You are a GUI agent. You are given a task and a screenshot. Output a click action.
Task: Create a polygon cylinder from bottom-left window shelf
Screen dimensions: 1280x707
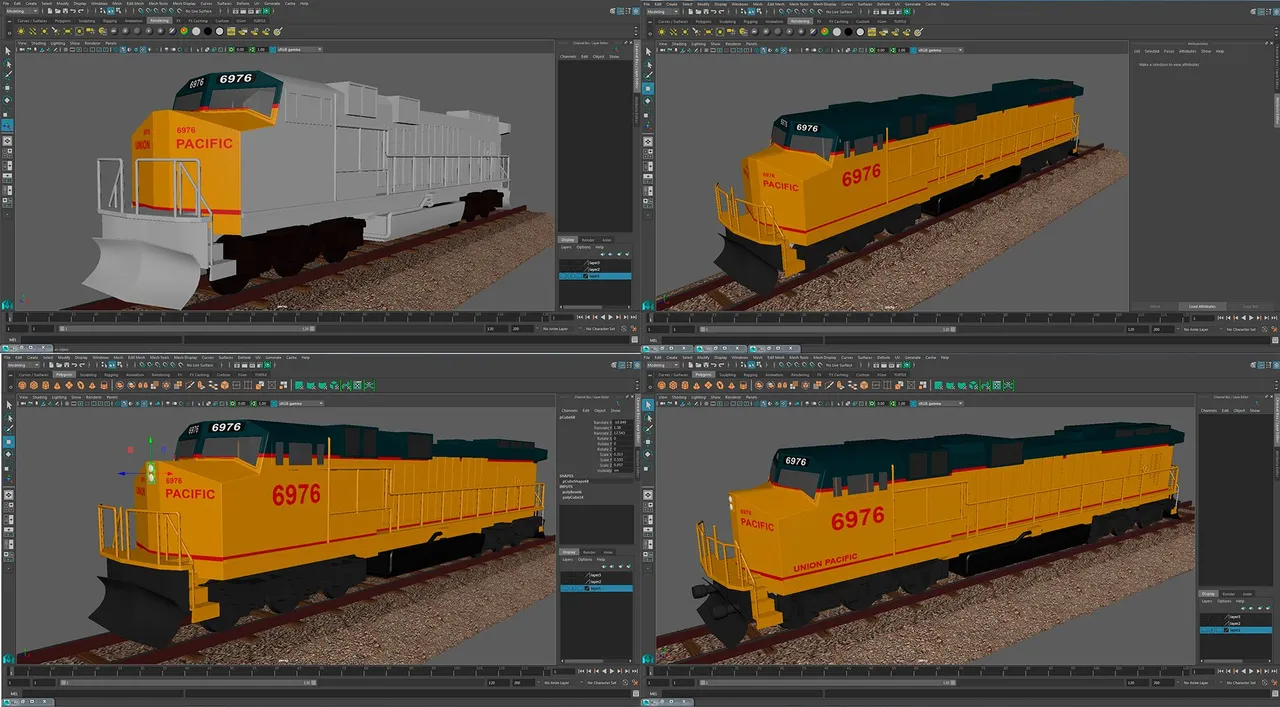pyautogui.click(x=45, y=385)
